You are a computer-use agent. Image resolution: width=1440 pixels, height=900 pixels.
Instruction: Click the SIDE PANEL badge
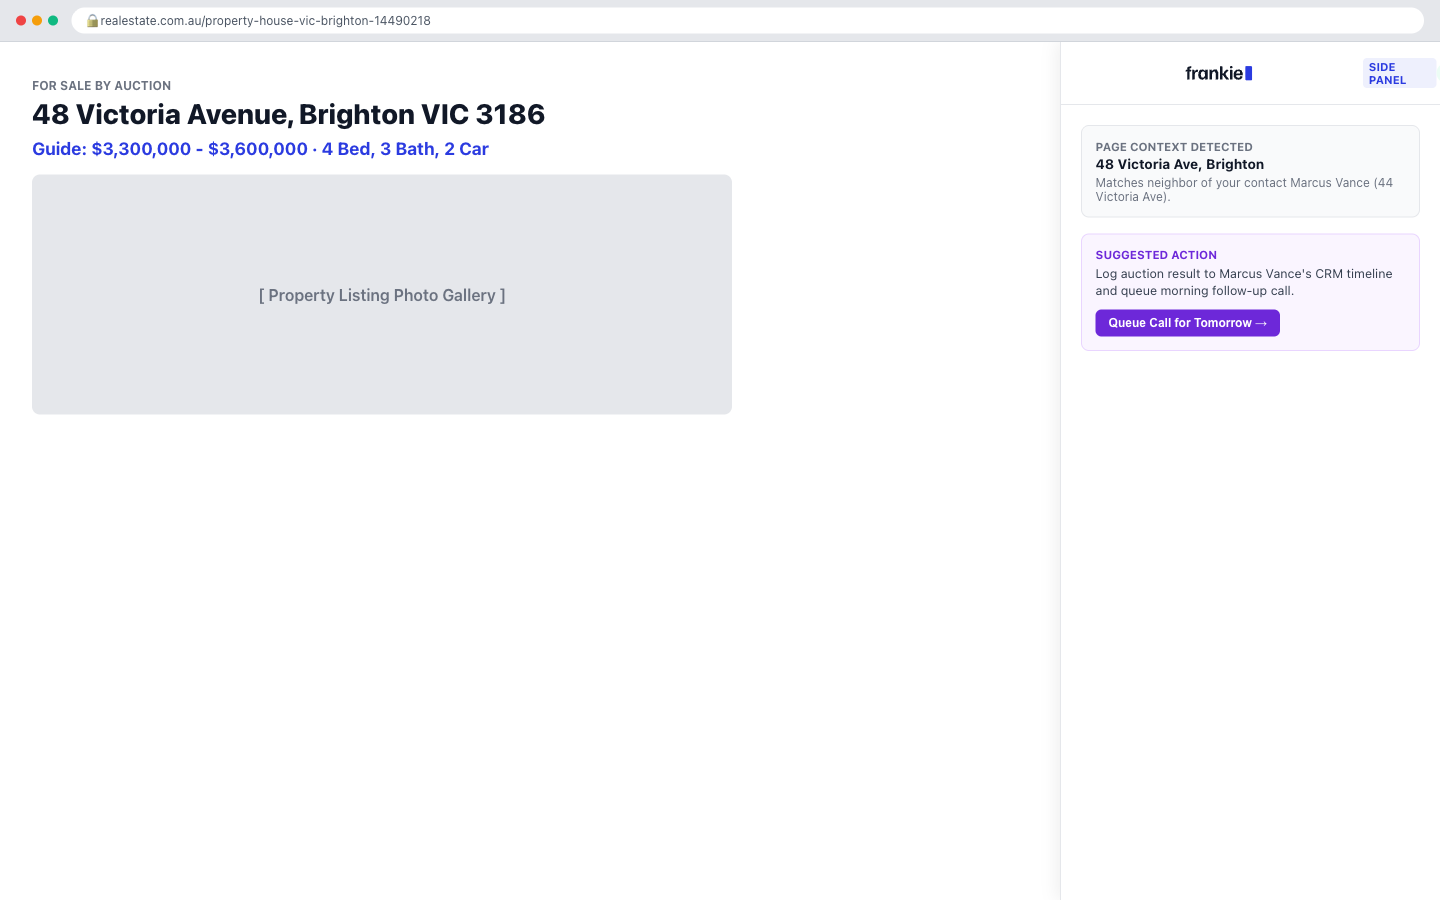(x=1399, y=73)
